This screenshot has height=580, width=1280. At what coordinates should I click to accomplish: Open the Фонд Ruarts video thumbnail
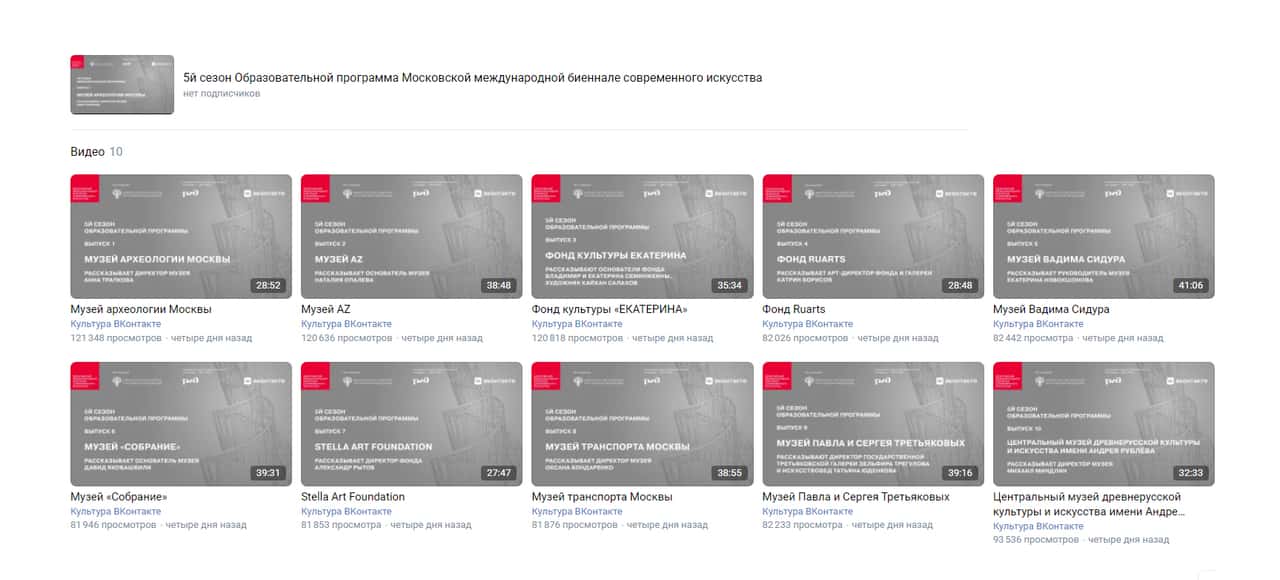point(873,236)
